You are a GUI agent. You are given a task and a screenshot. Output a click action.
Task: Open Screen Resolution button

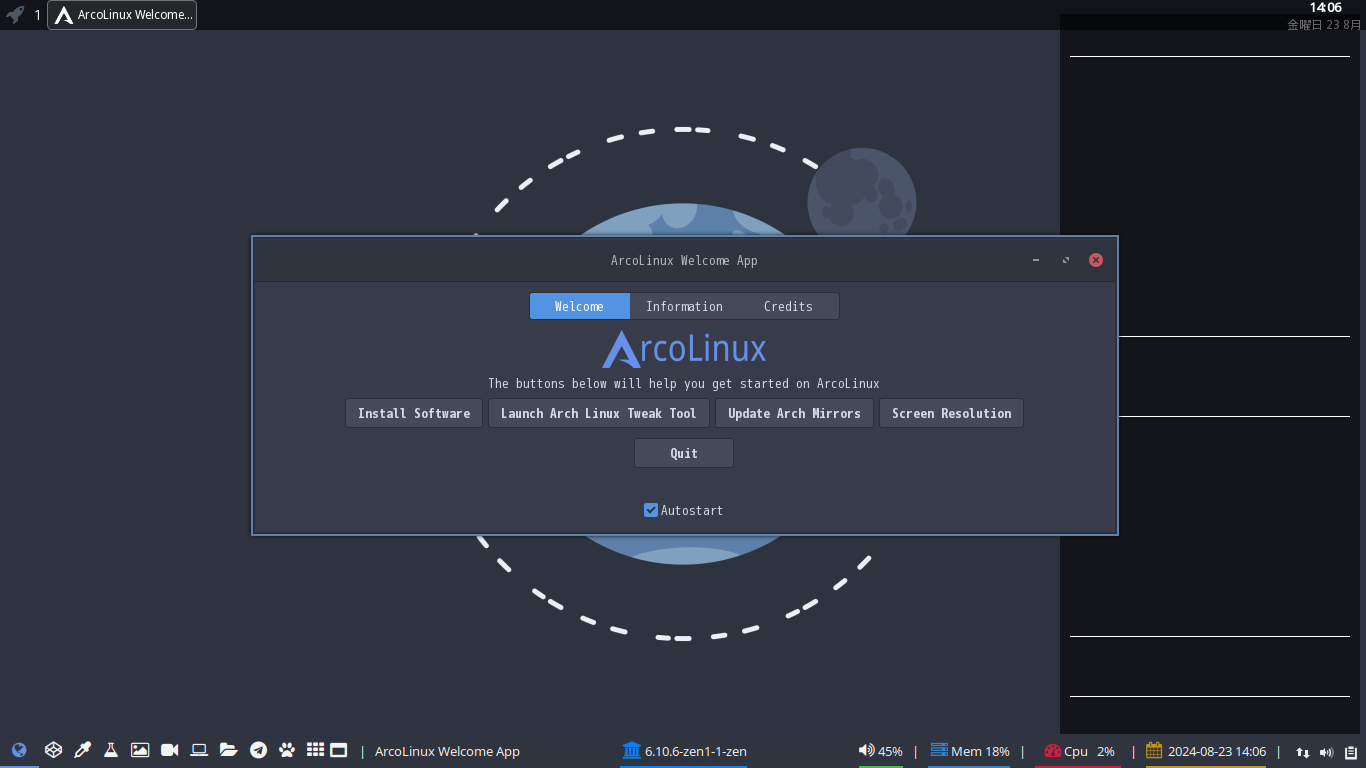click(x=951, y=413)
